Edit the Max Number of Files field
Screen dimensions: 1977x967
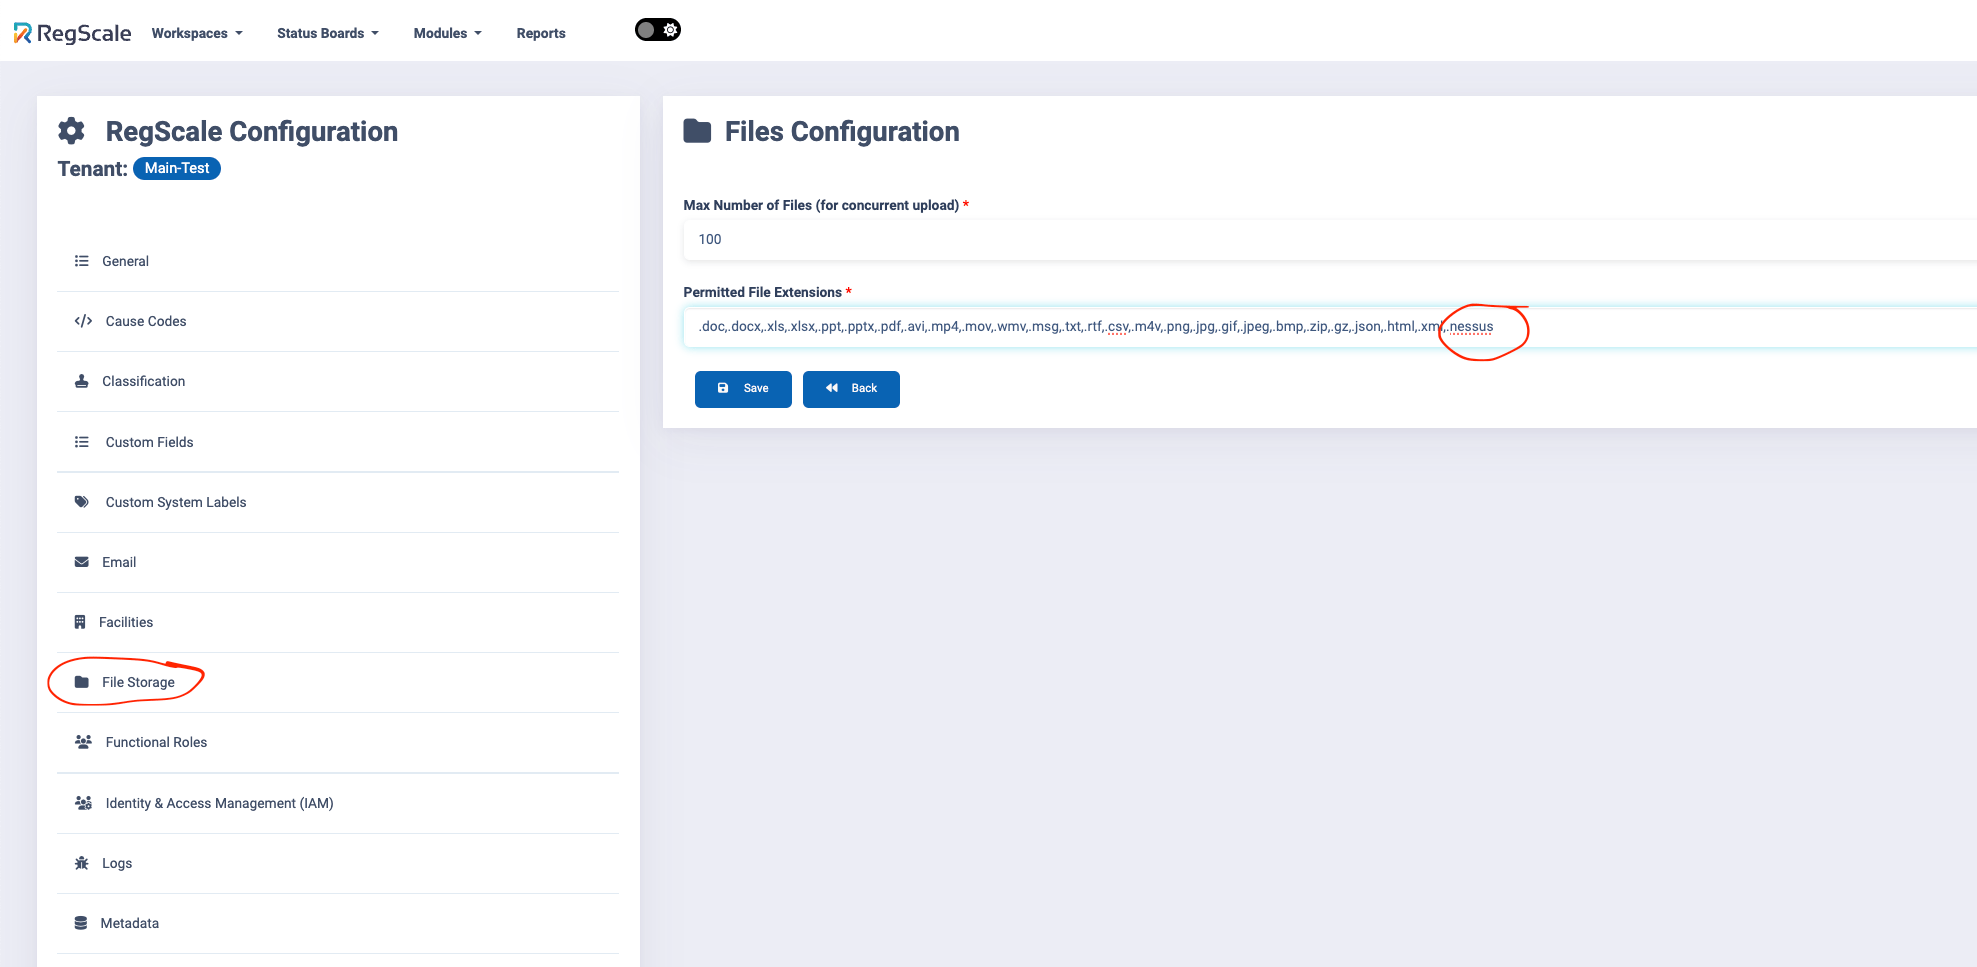pos(1330,240)
